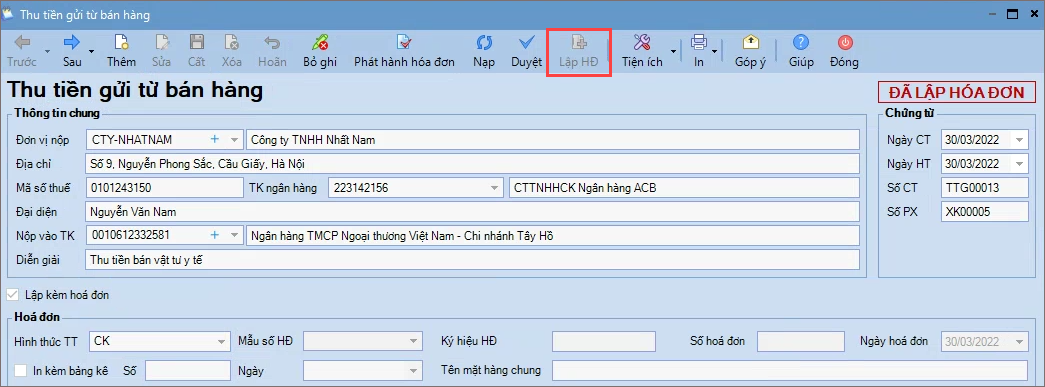The height and width of the screenshot is (387, 1045).
Task: Expand the Trước button dropdown arrow
Action: coord(47,51)
